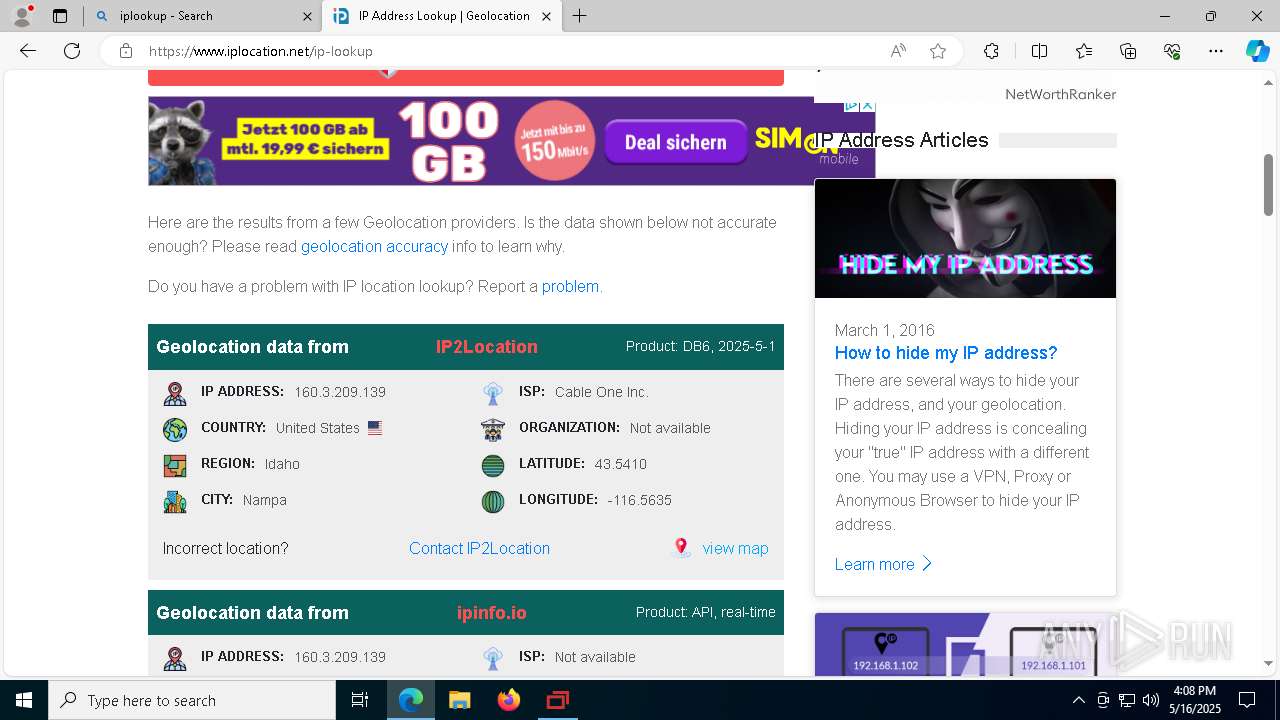Select latitude value 43.5410
Screen dimensions: 1280x720
[x=620, y=464]
